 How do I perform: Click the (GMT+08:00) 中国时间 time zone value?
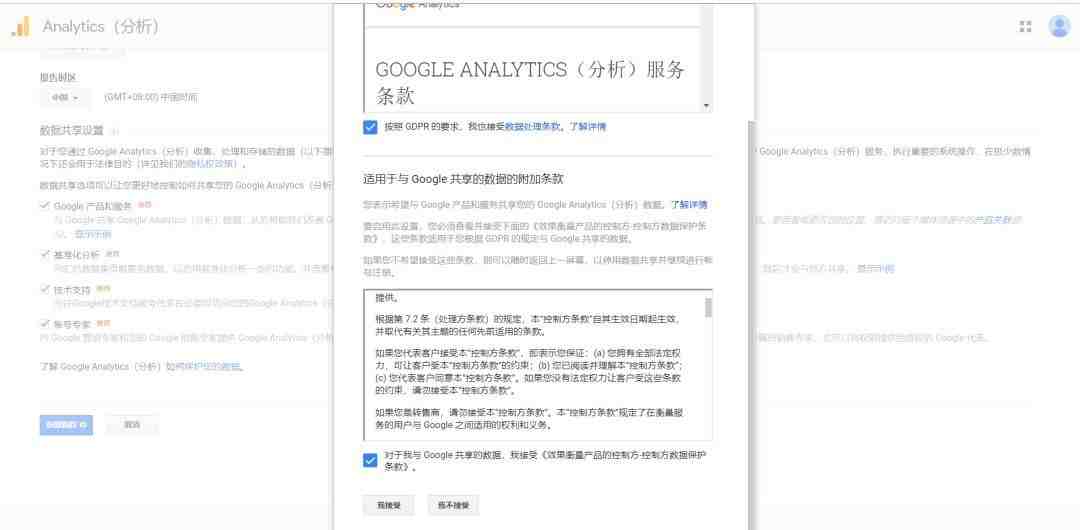(x=151, y=98)
